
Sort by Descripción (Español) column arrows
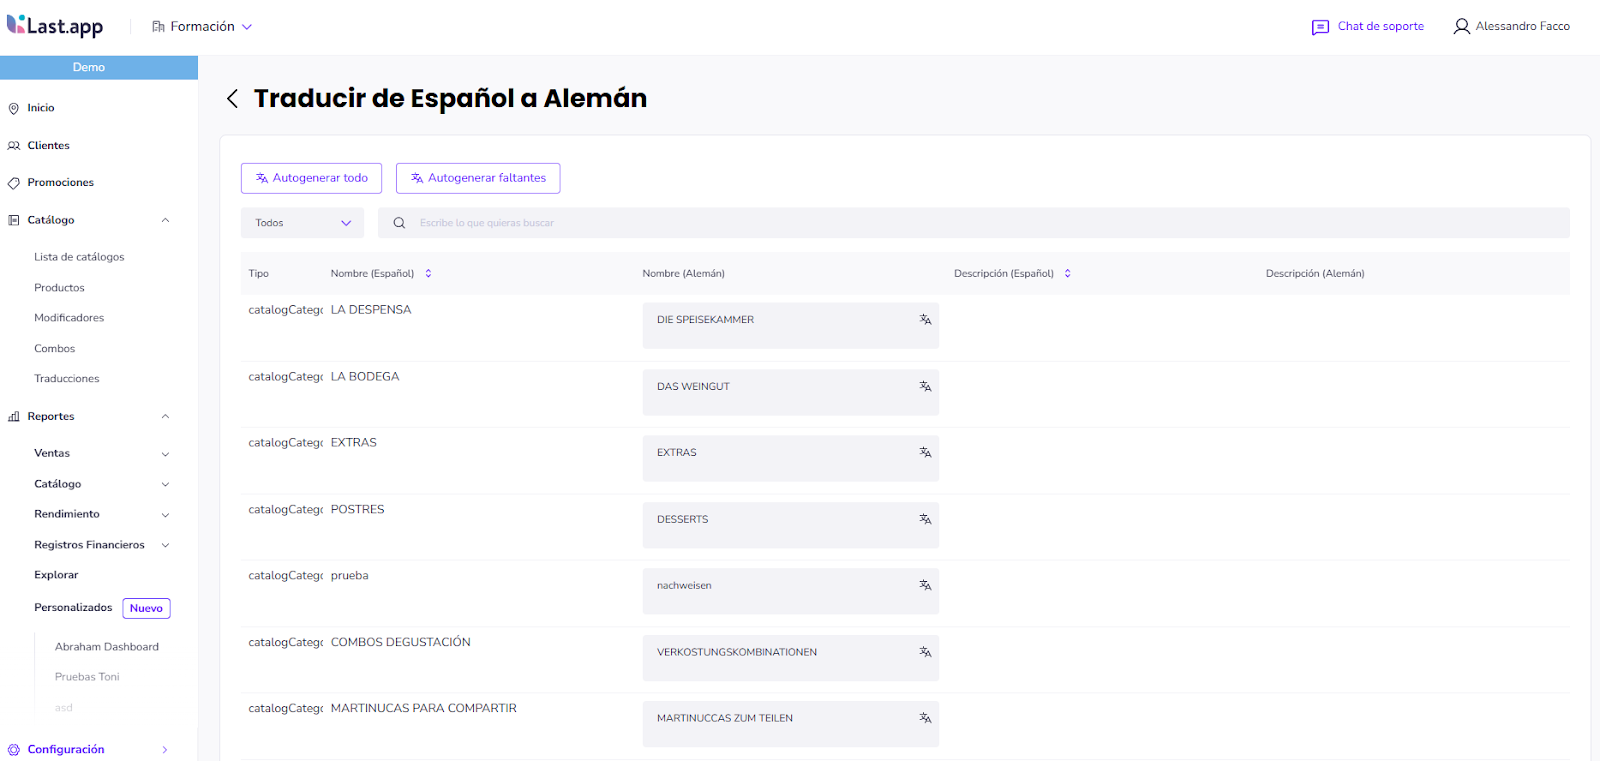pyautogui.click(x=1067, y=273)
